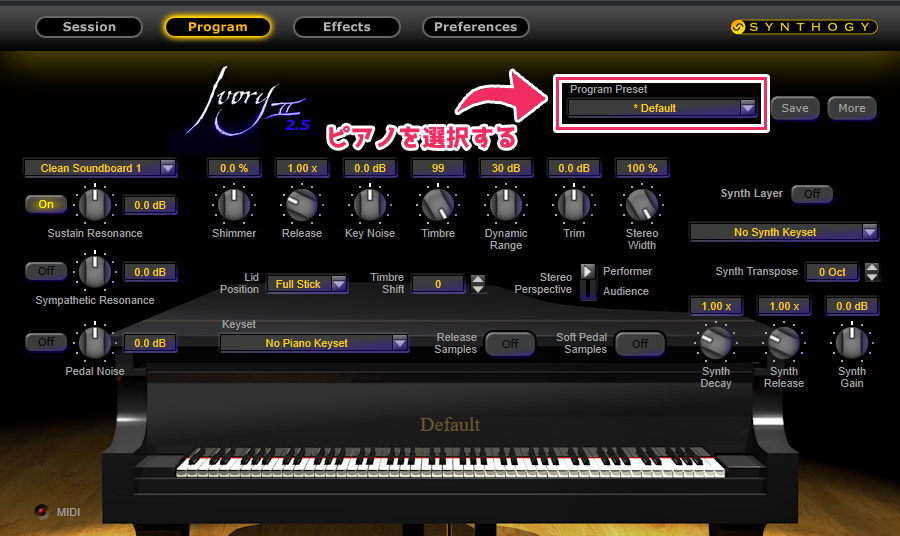
Task: Click the Save preset button
Action: point(794,108)
